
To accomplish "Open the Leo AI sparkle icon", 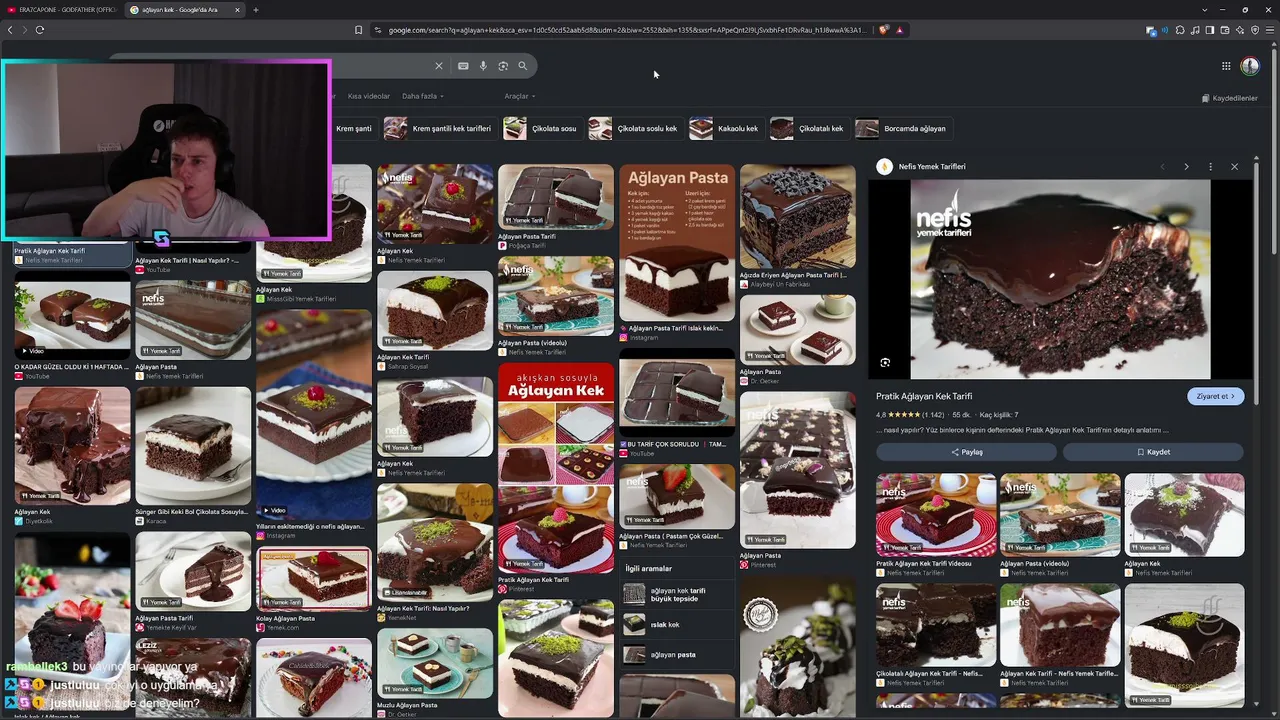I will tap(1240, 30).
